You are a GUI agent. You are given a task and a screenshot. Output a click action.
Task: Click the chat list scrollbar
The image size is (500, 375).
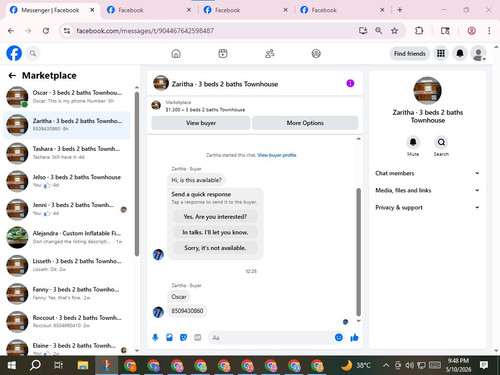(137, 173)
